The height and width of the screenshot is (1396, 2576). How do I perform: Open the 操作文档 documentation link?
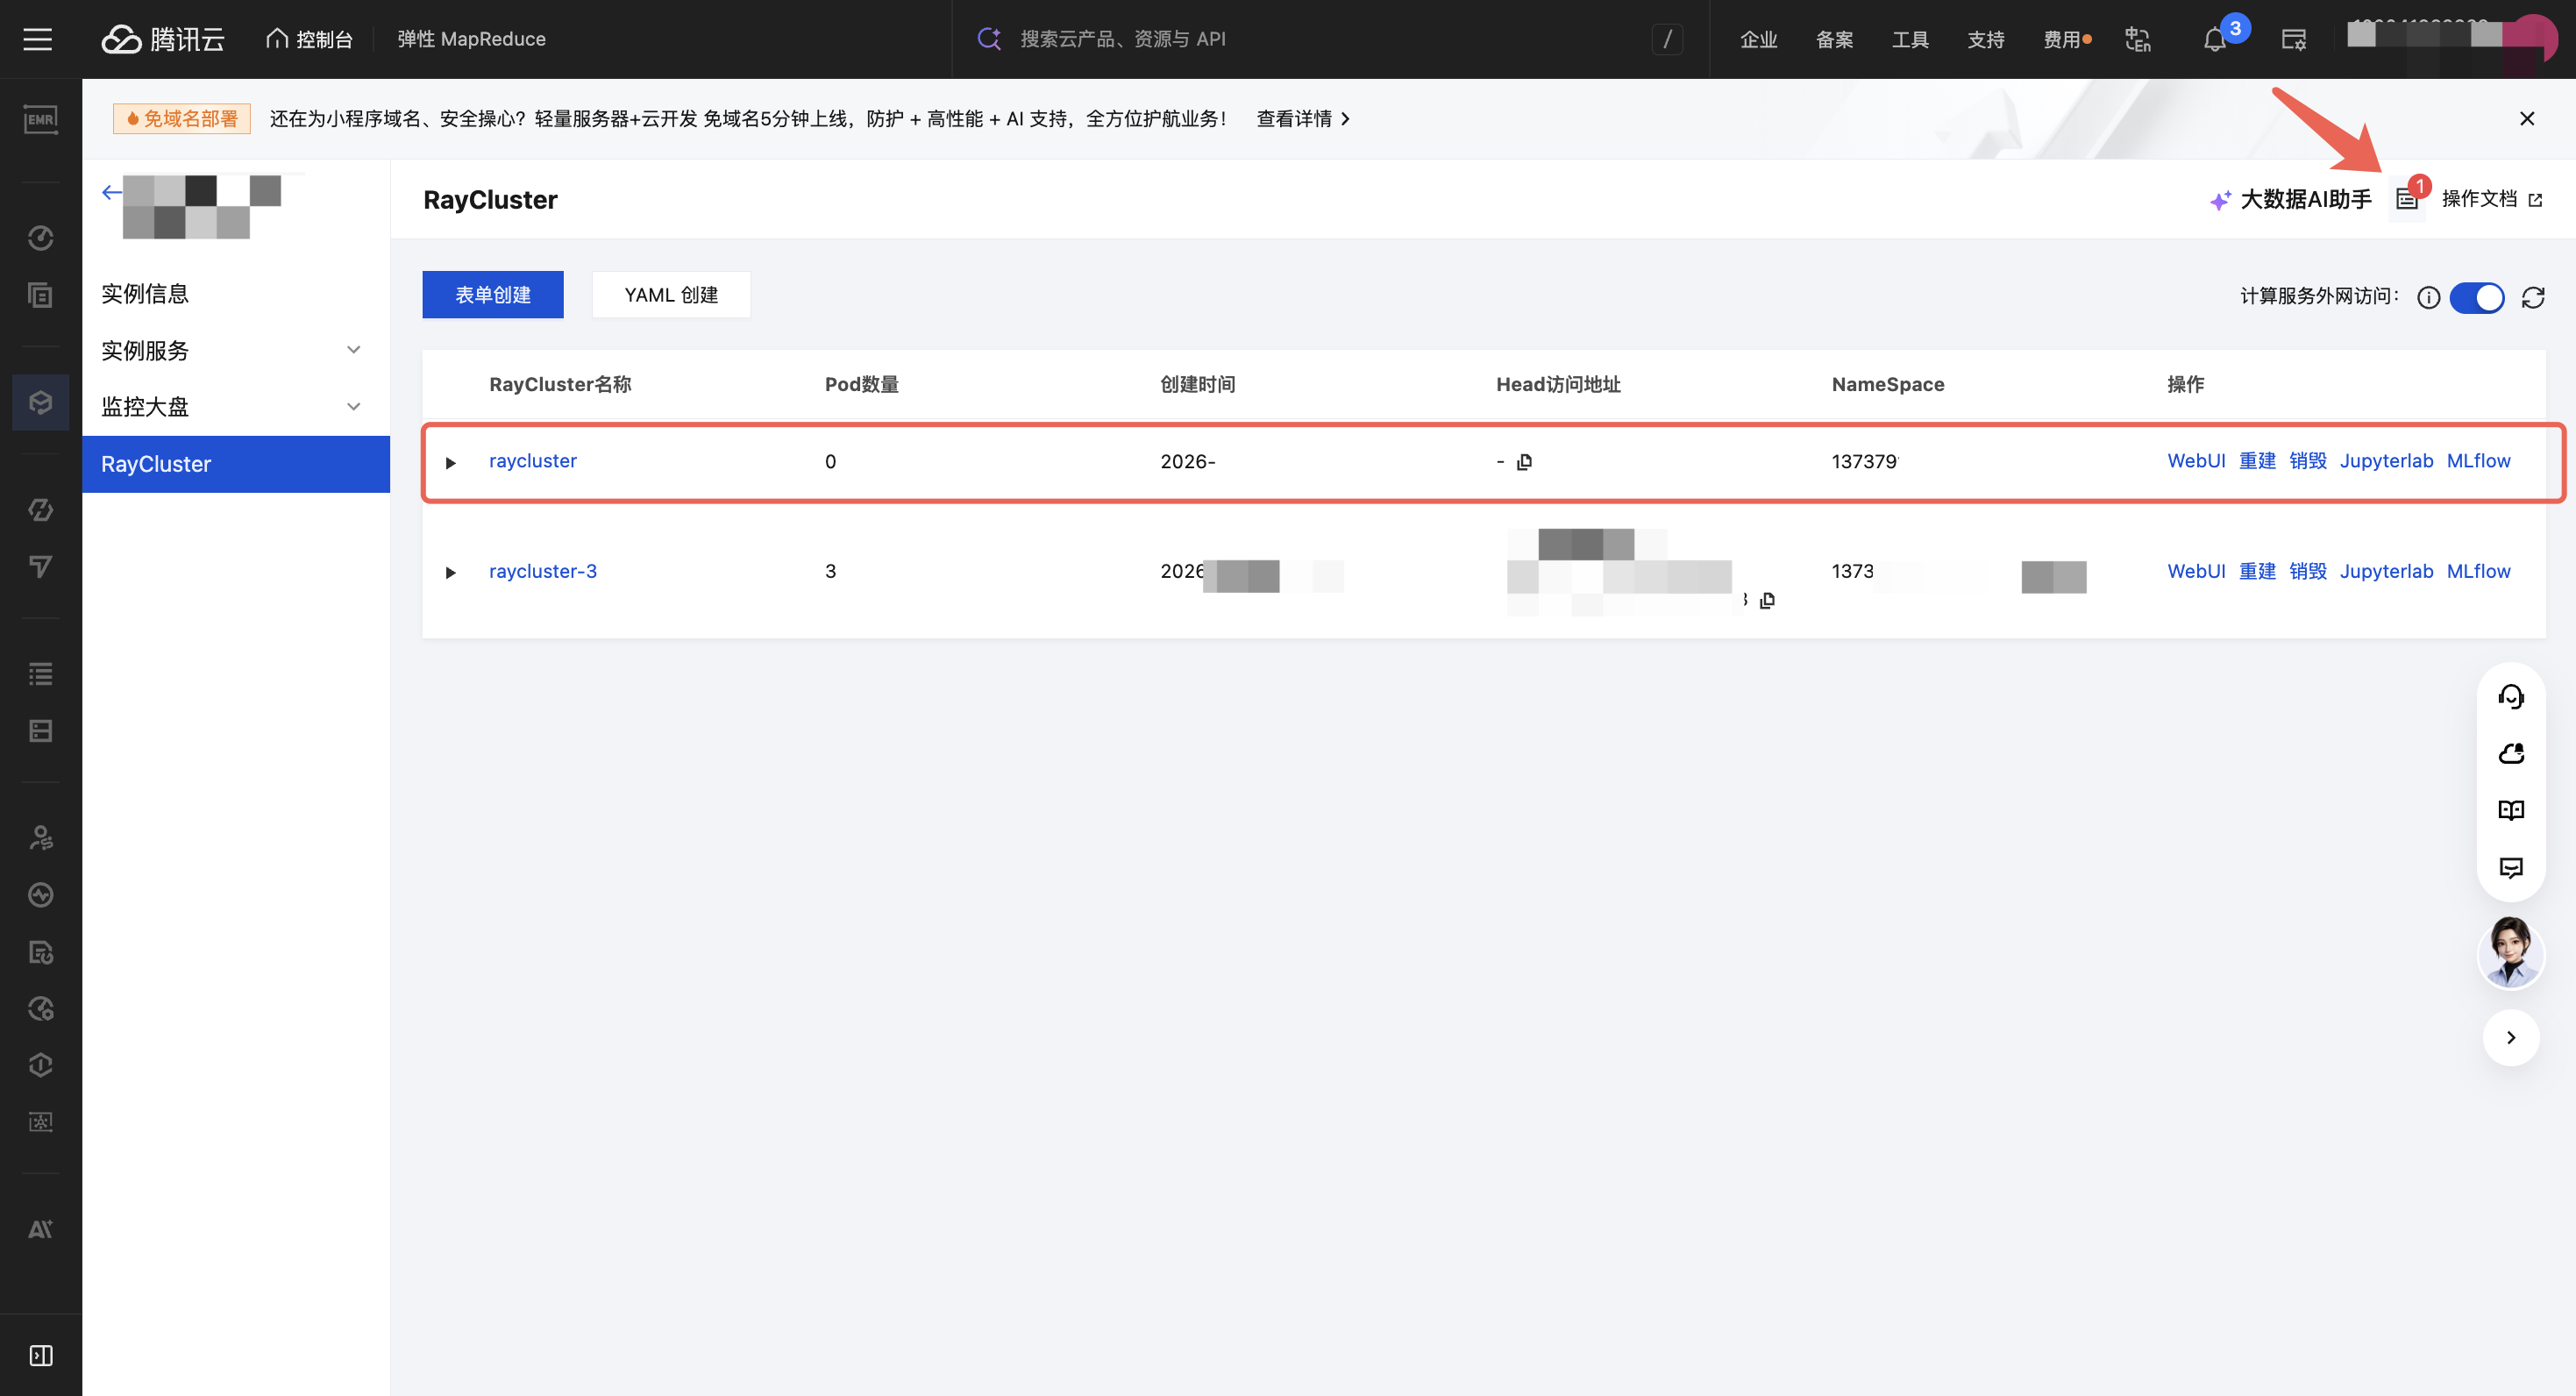pyautogui.click(x=2492, y=199)
